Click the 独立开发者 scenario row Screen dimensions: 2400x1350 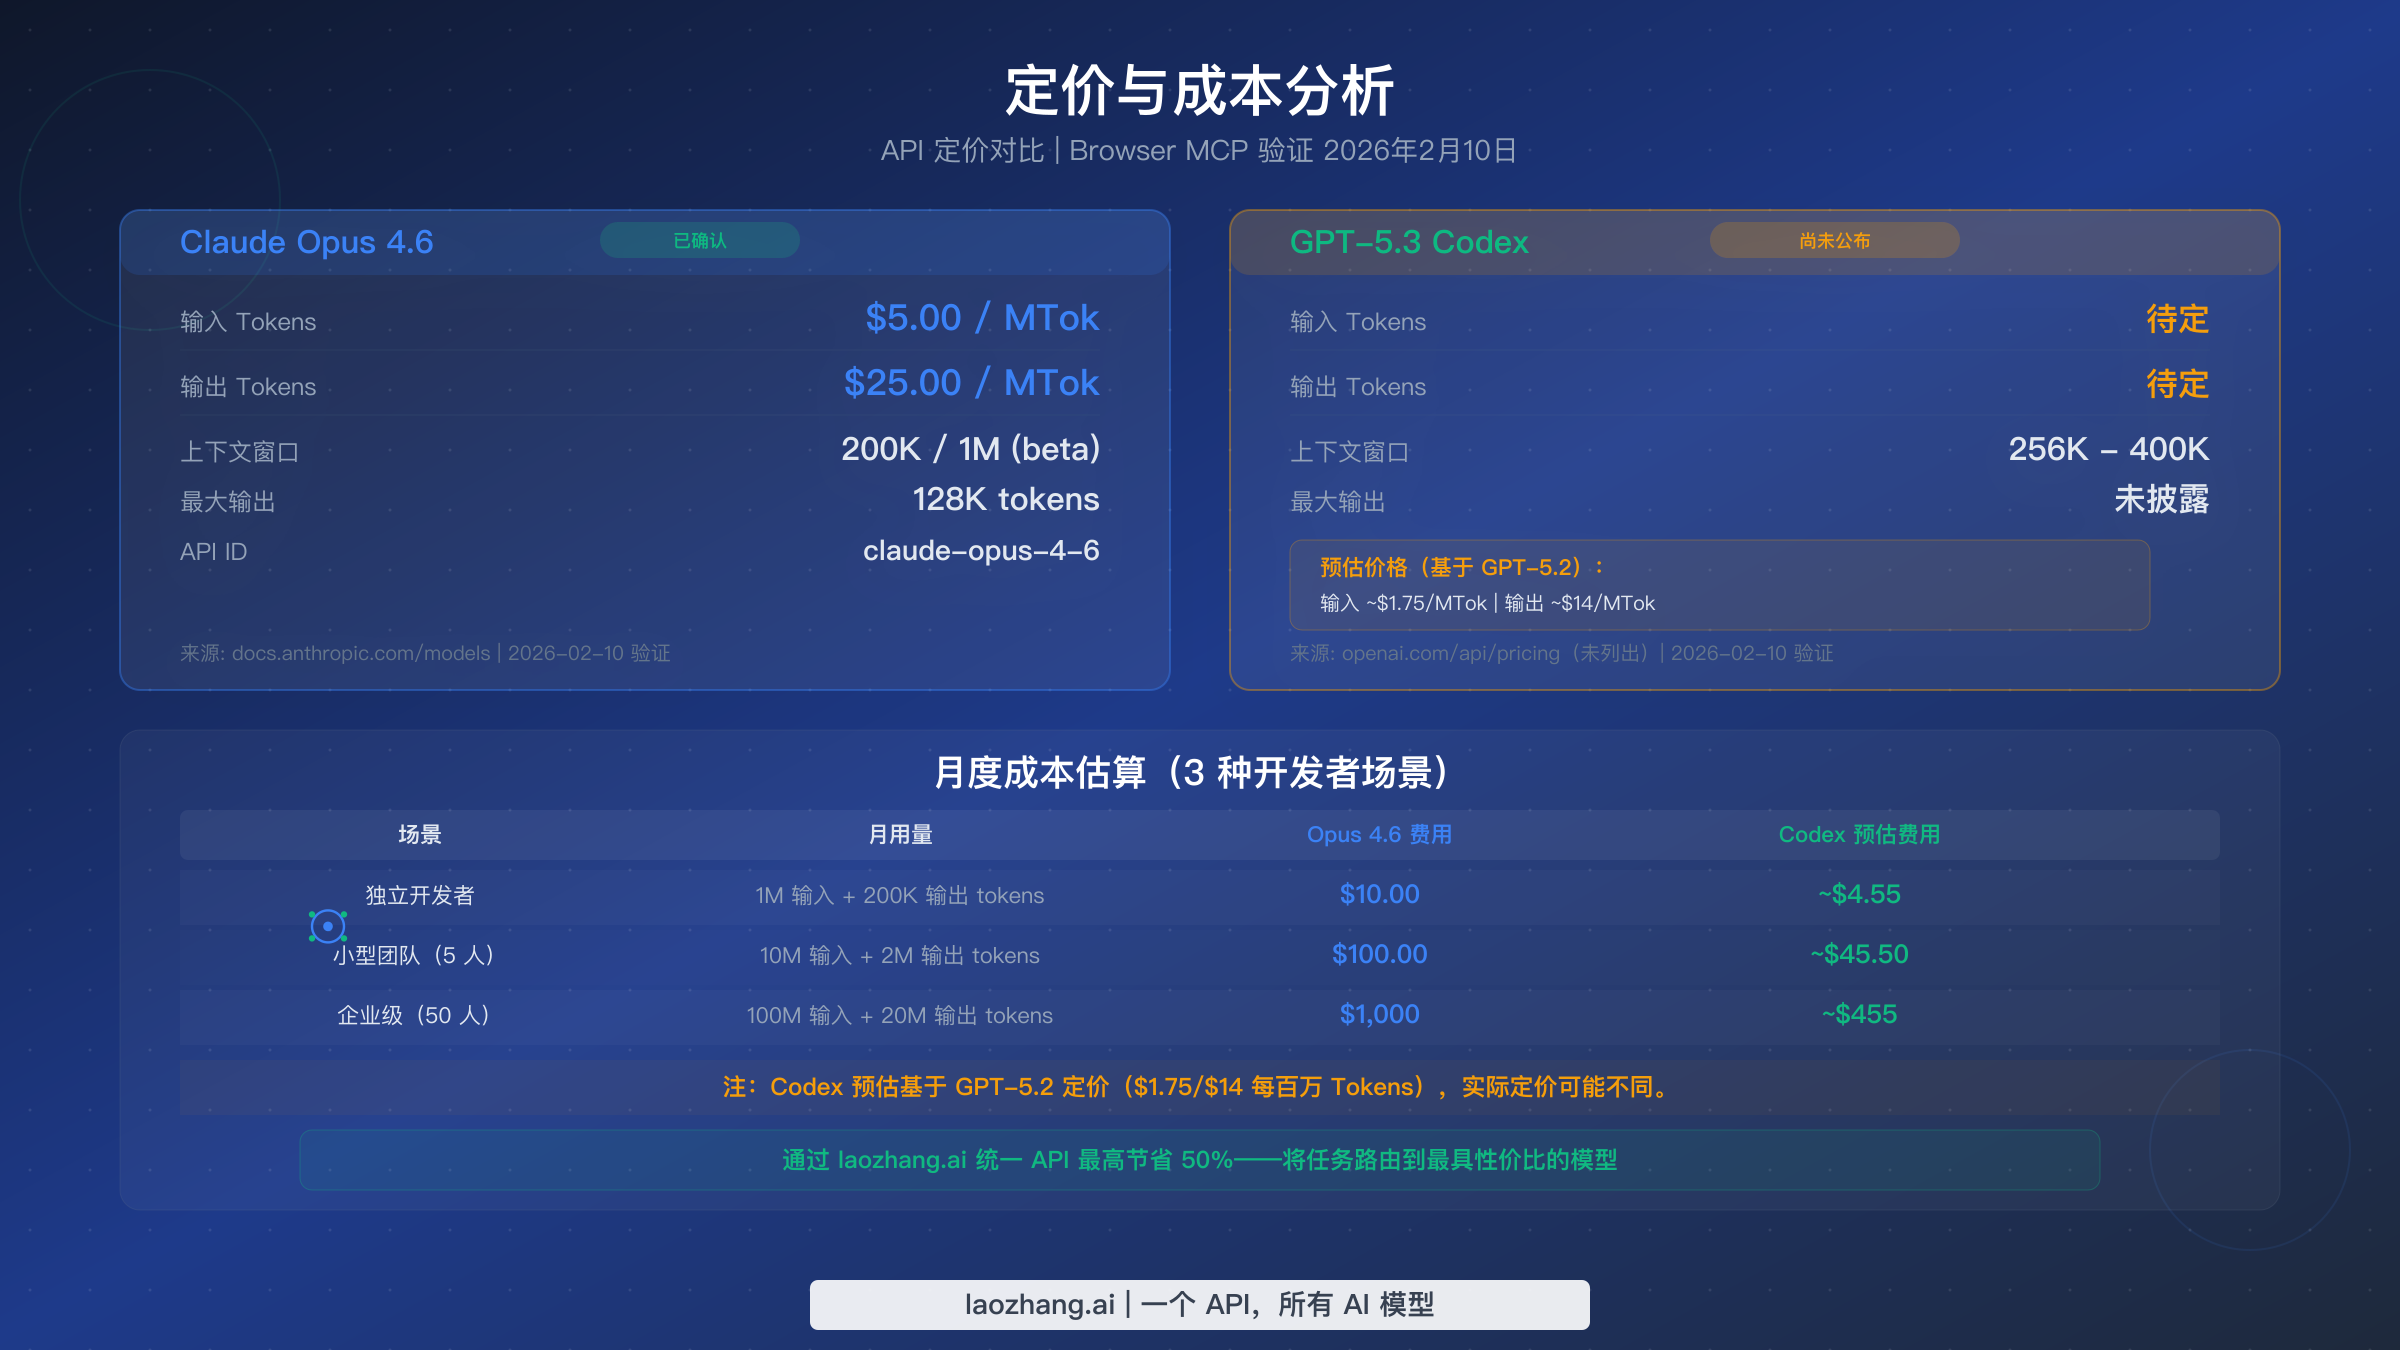[x=420, y=895]
